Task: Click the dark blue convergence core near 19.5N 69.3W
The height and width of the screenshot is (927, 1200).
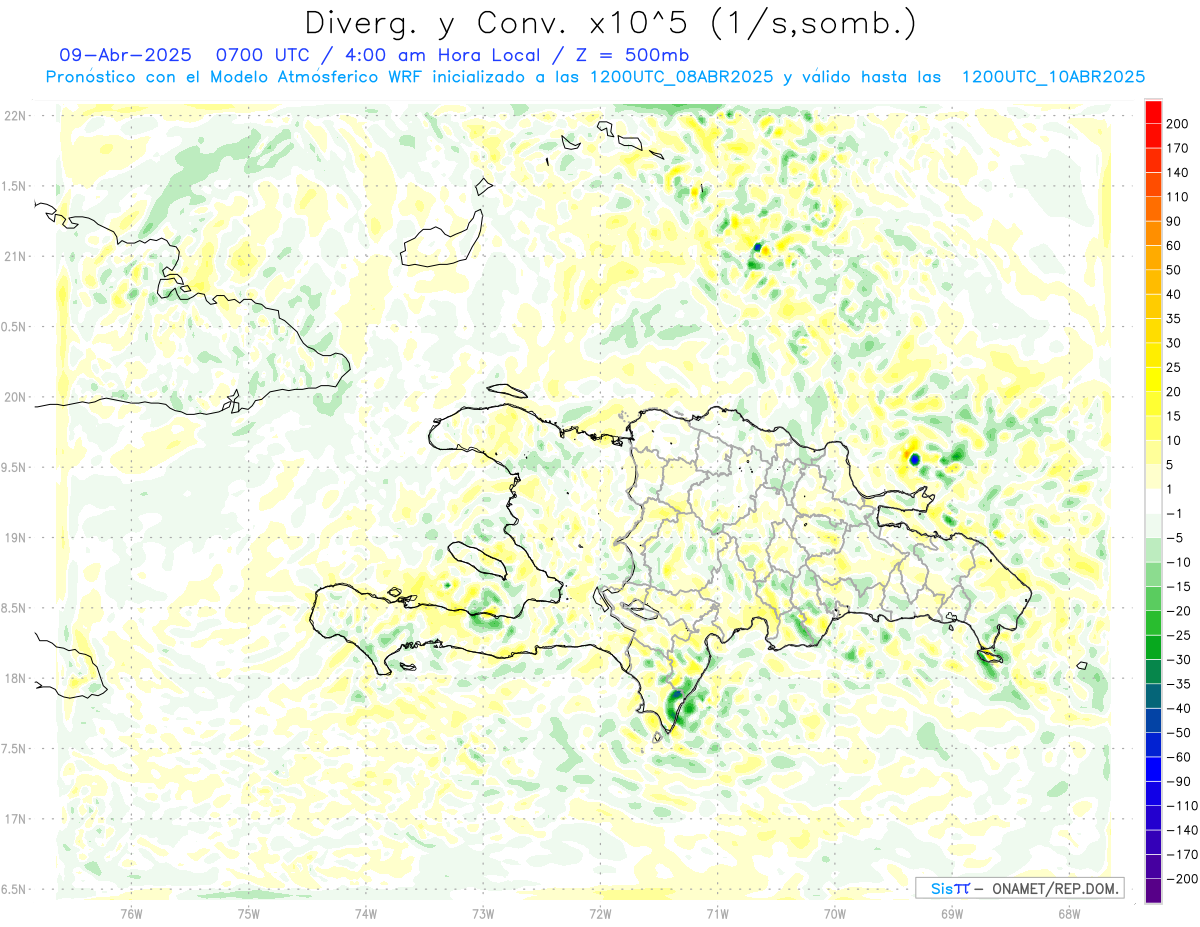Action: point(915,459)
